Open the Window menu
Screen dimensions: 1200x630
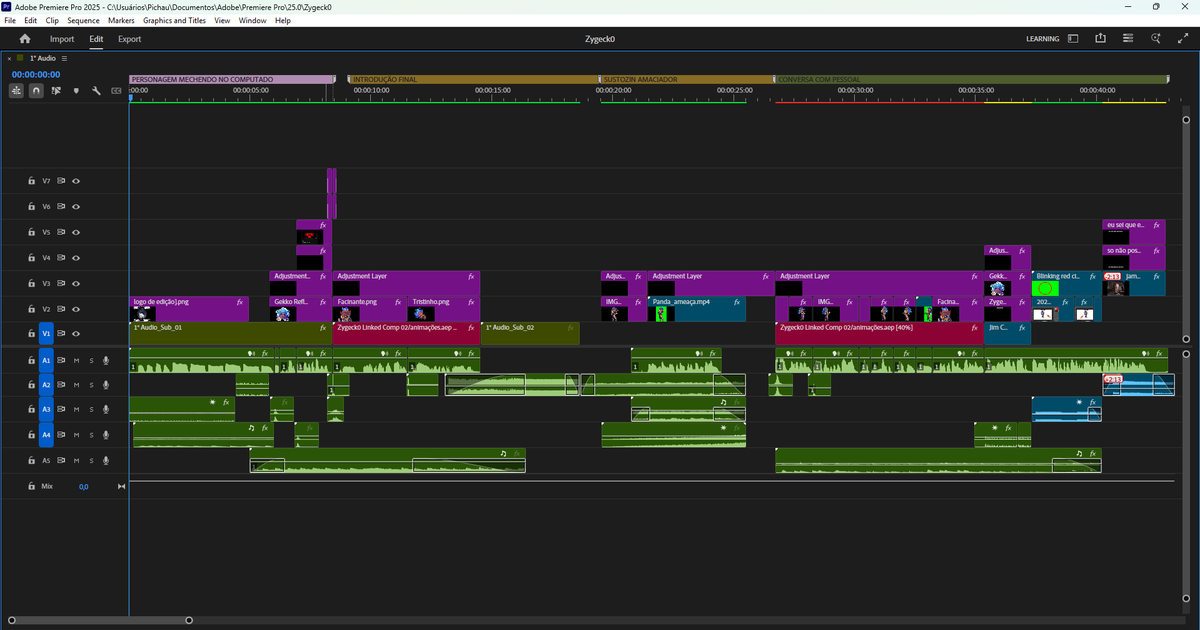(253, 20)
